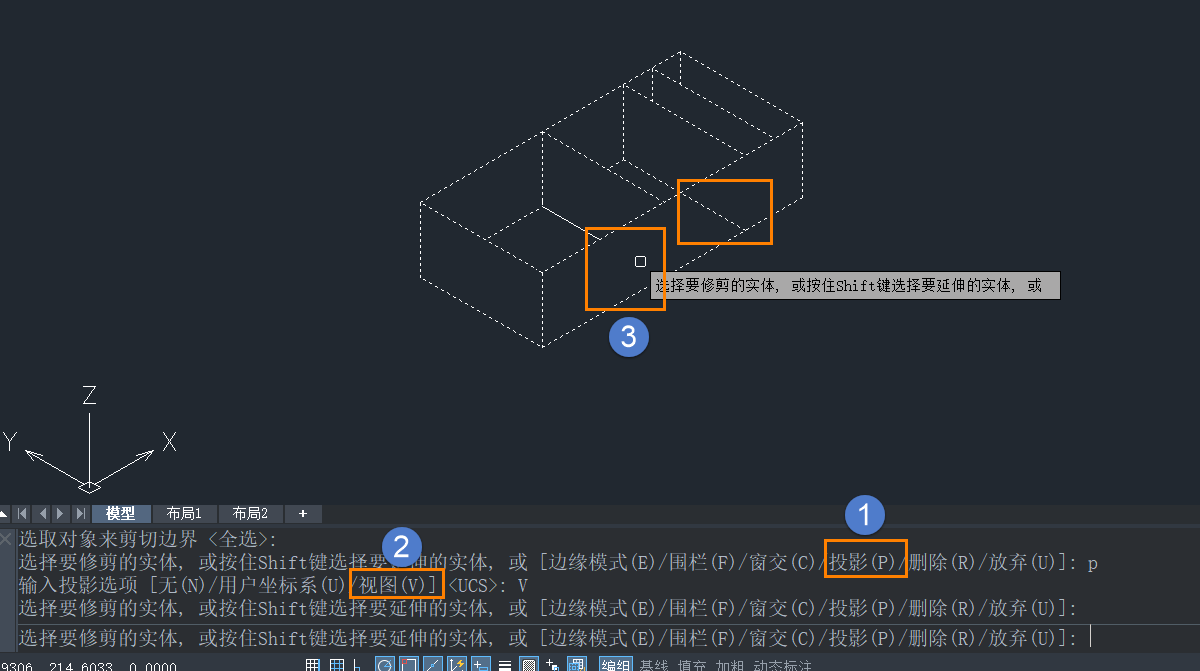Toggle snap grid mode in status bar
Image resolution: width=1200 pixels, height=671 pixels.
313,665
